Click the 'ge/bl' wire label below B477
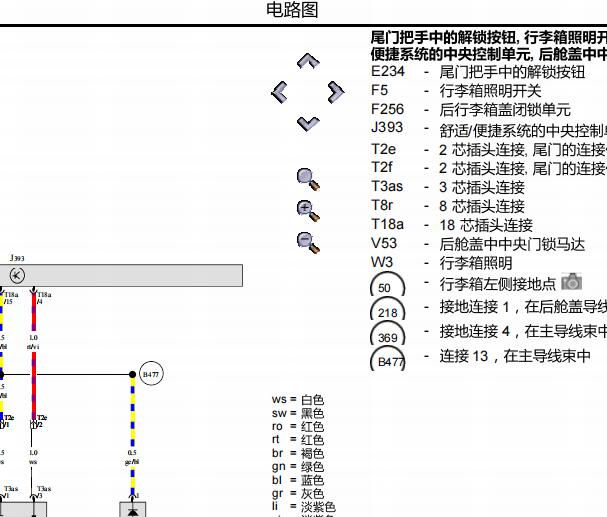607x517 pixels. [132, 462]
